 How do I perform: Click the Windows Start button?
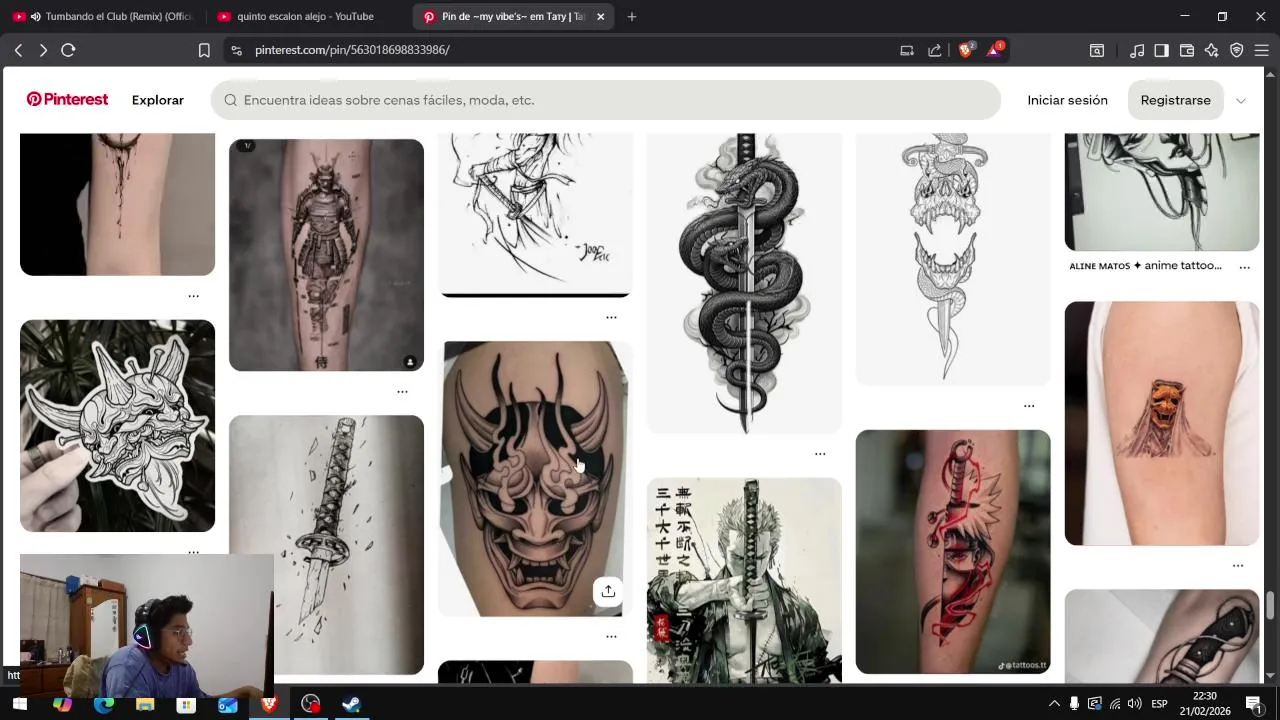[19, 704]
